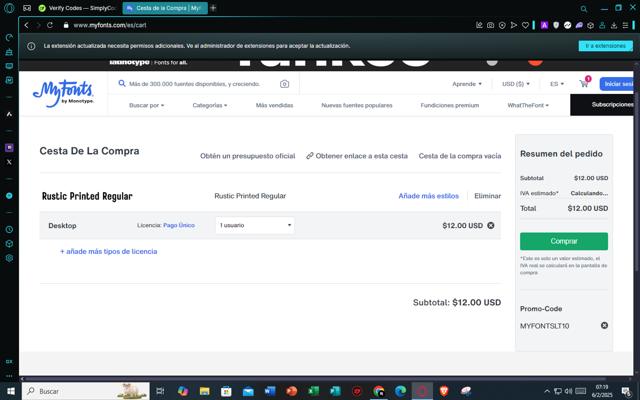This screenshot has width=640, height=400.
Task: Expand the Aprende dropdown
Action: (x=467, y=84)
